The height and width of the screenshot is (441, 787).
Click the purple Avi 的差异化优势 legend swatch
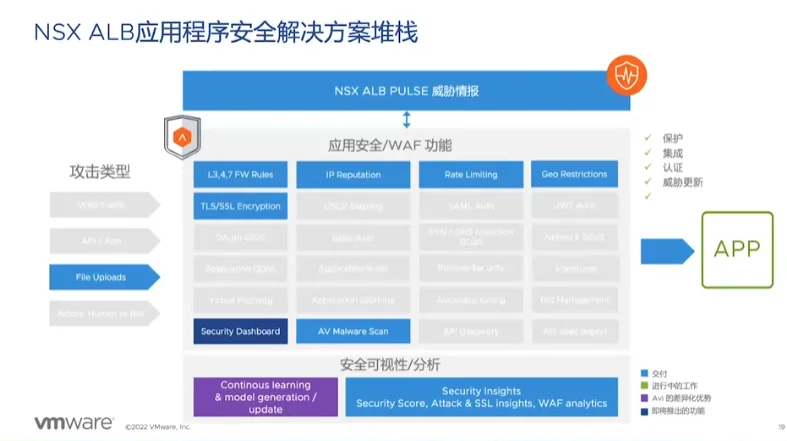[x=644, y=398]
